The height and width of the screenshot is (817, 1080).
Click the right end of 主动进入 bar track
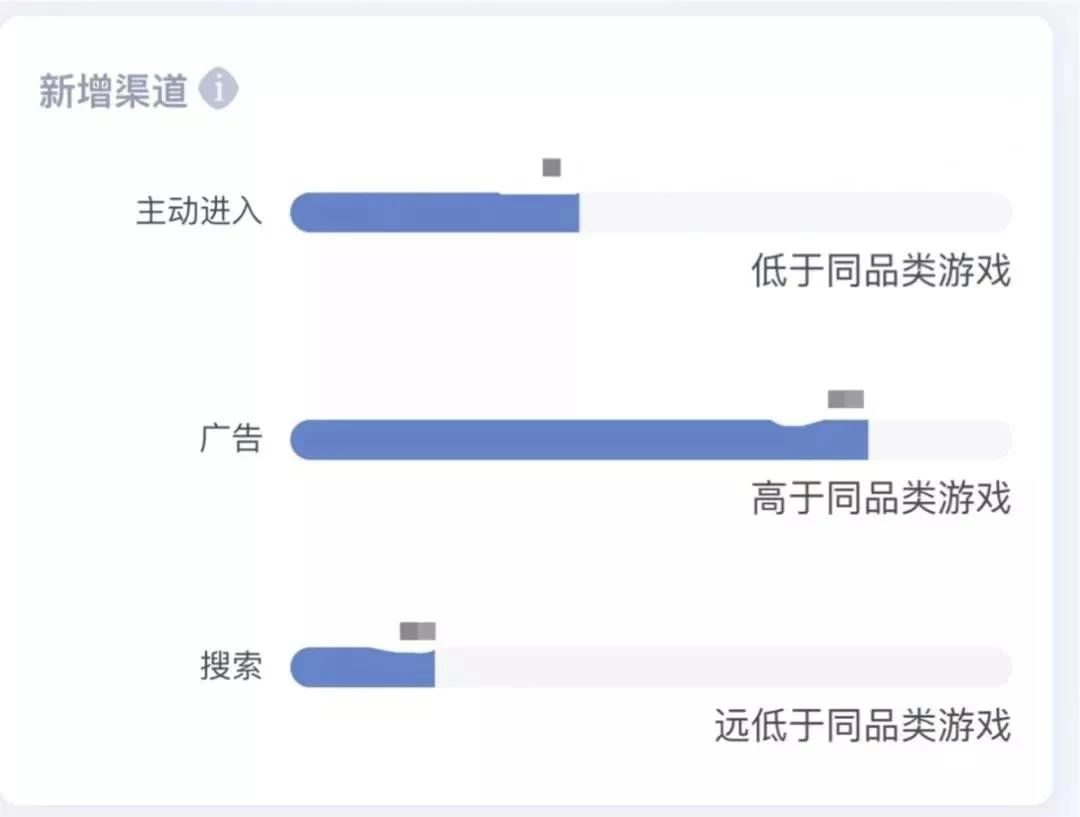[x=1000, y=212]
